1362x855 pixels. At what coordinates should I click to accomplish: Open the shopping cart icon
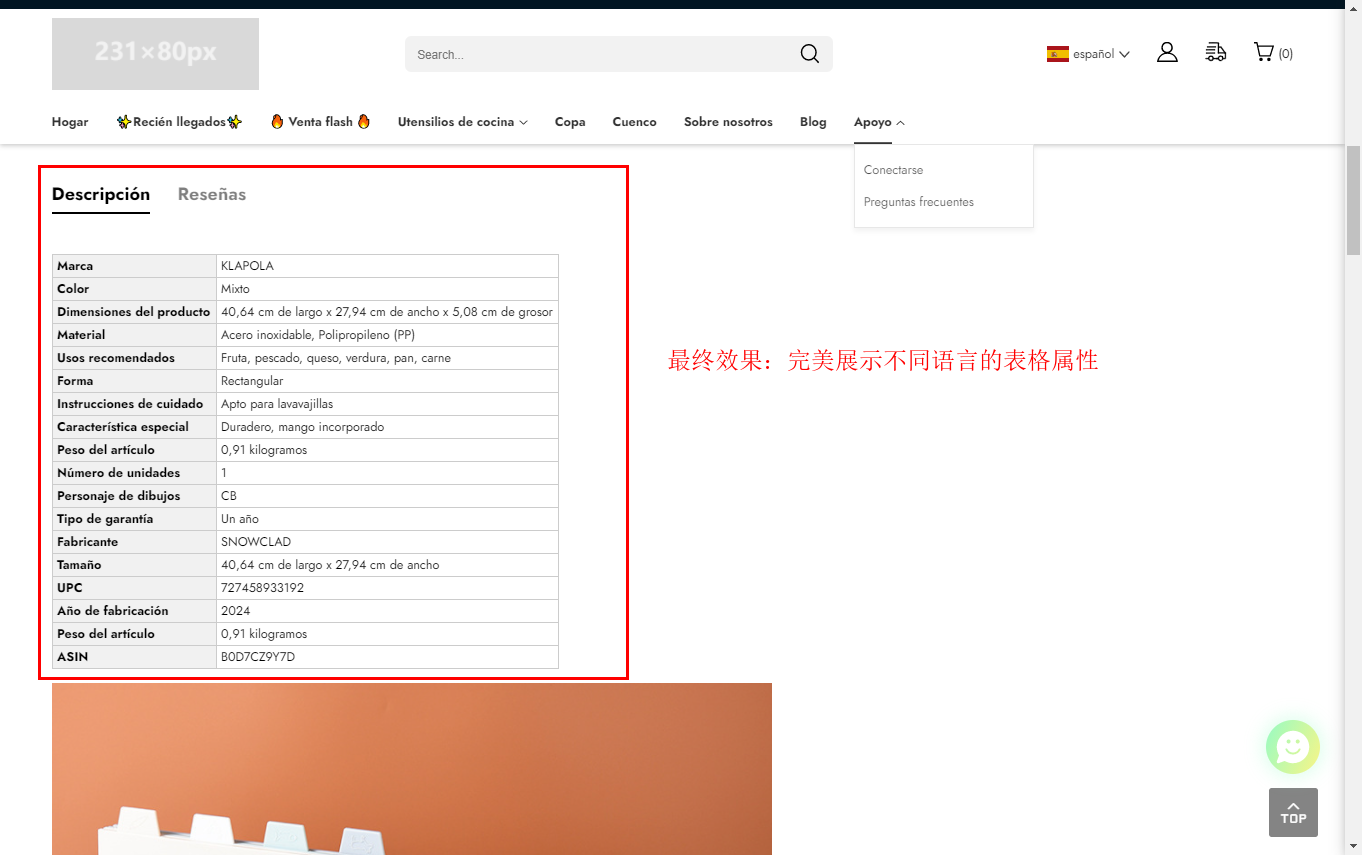point(1264,52)
